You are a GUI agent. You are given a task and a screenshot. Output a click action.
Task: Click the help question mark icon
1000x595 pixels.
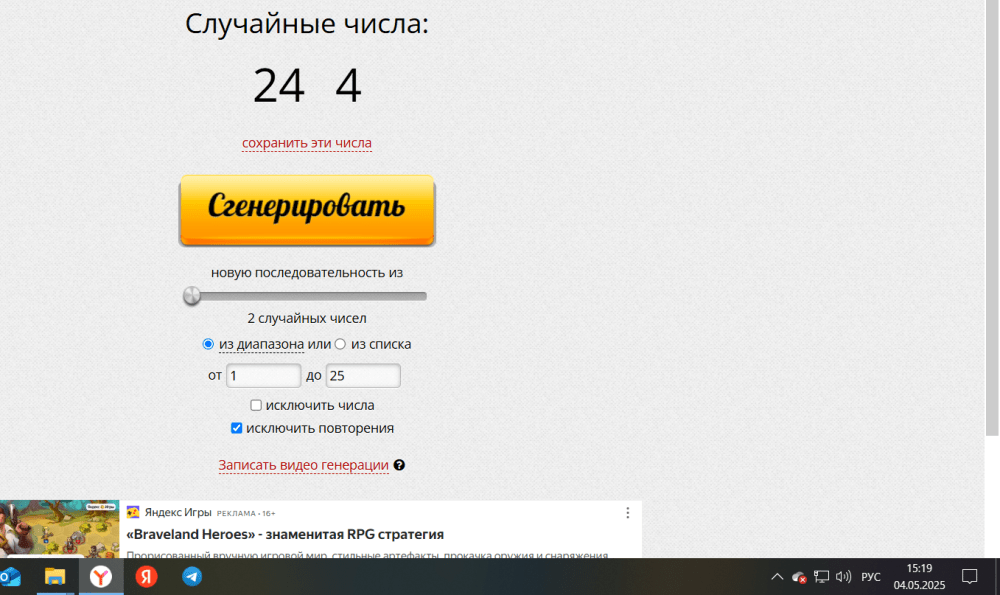point(399,465)
